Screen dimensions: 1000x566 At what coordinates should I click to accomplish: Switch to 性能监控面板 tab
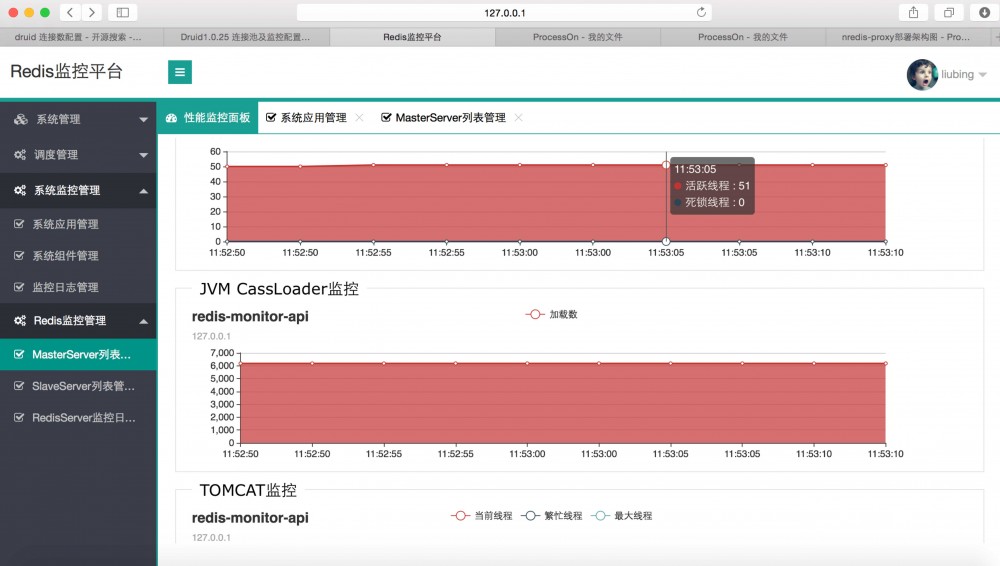(x=207, y=117)
